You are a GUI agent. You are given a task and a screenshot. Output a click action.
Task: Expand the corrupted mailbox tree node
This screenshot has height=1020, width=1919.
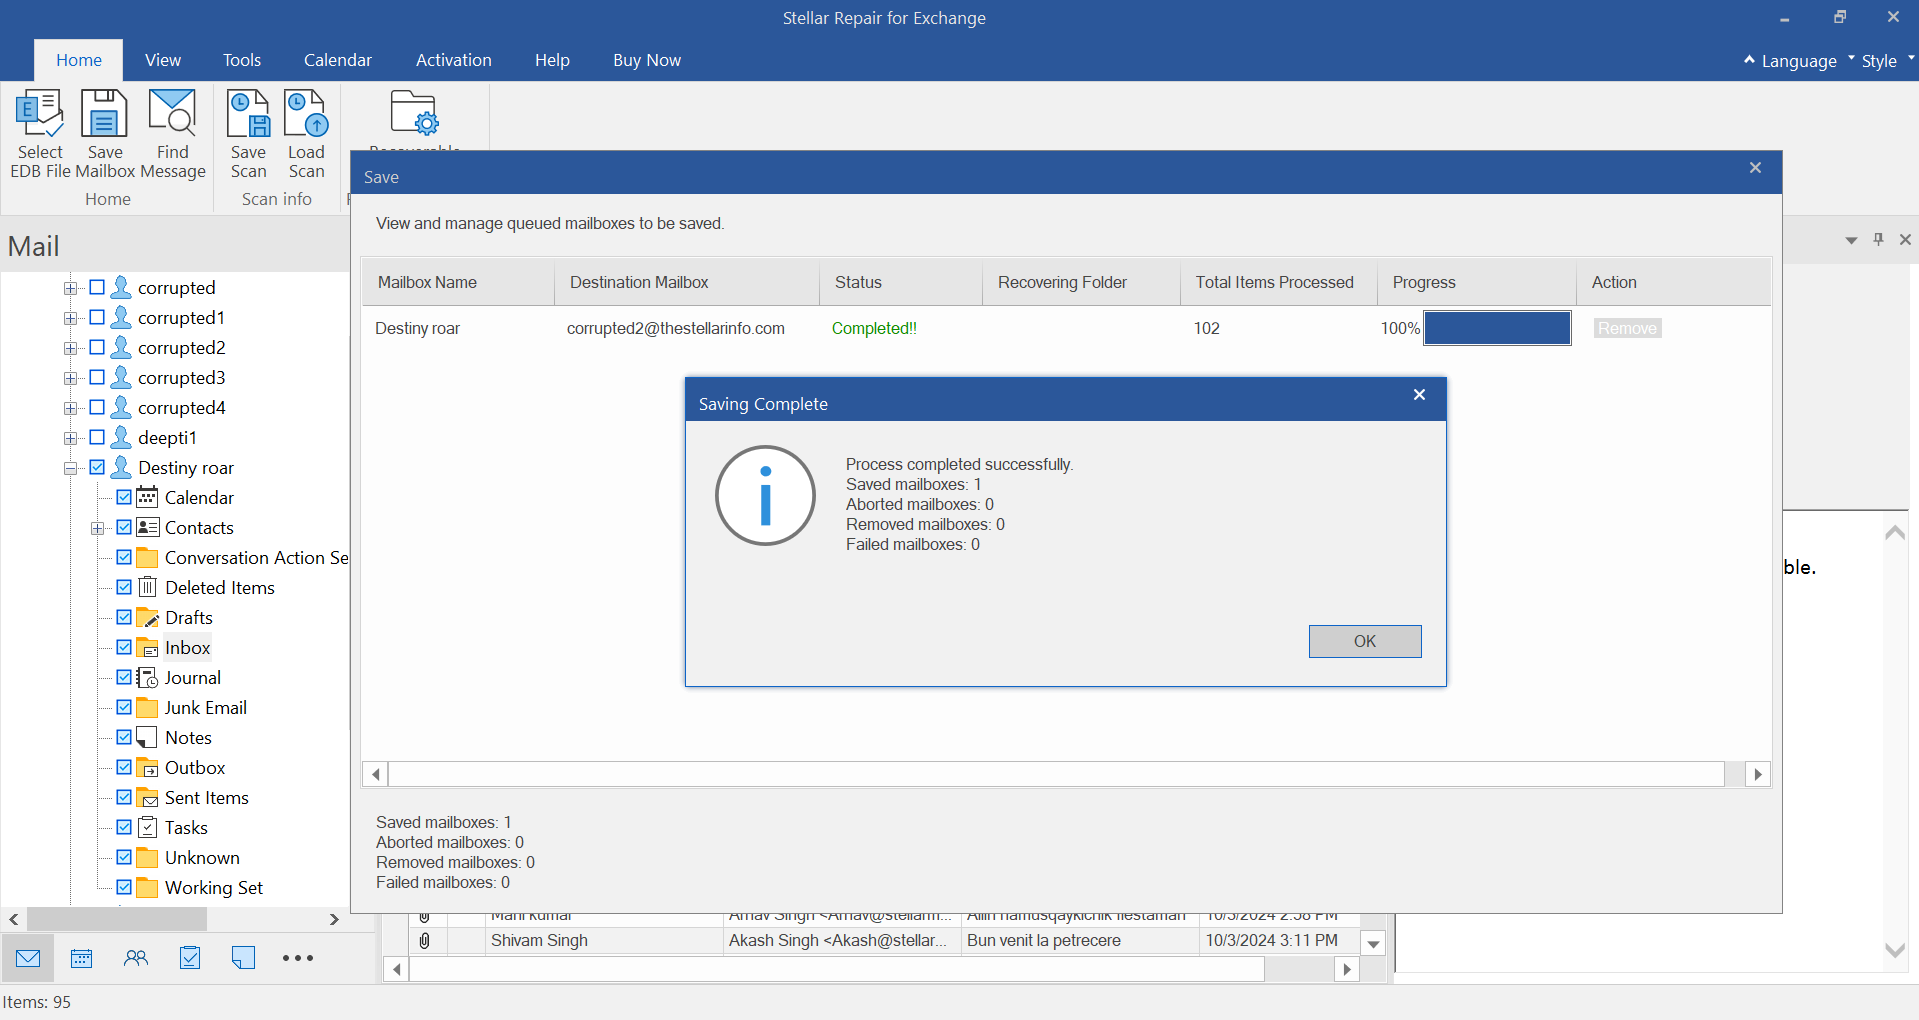pyautogui.click(x=70, y=288)
